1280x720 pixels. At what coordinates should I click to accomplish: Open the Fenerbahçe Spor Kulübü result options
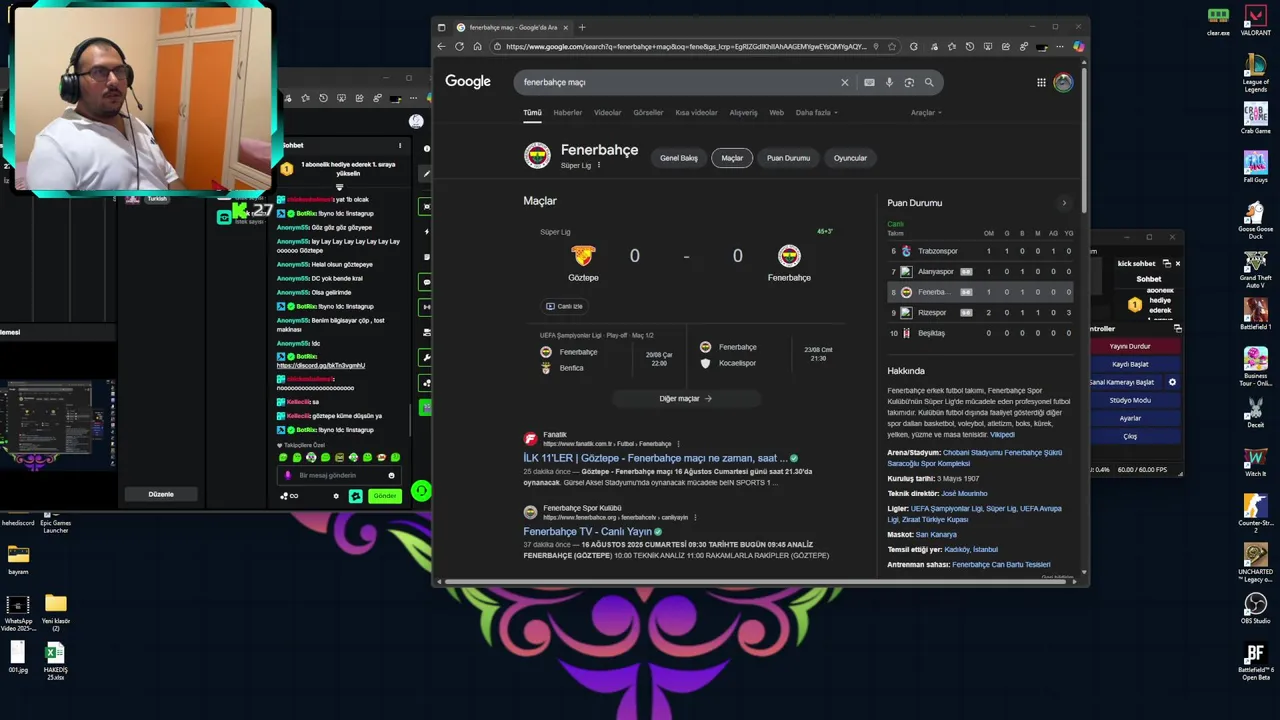tap(695, 518)
